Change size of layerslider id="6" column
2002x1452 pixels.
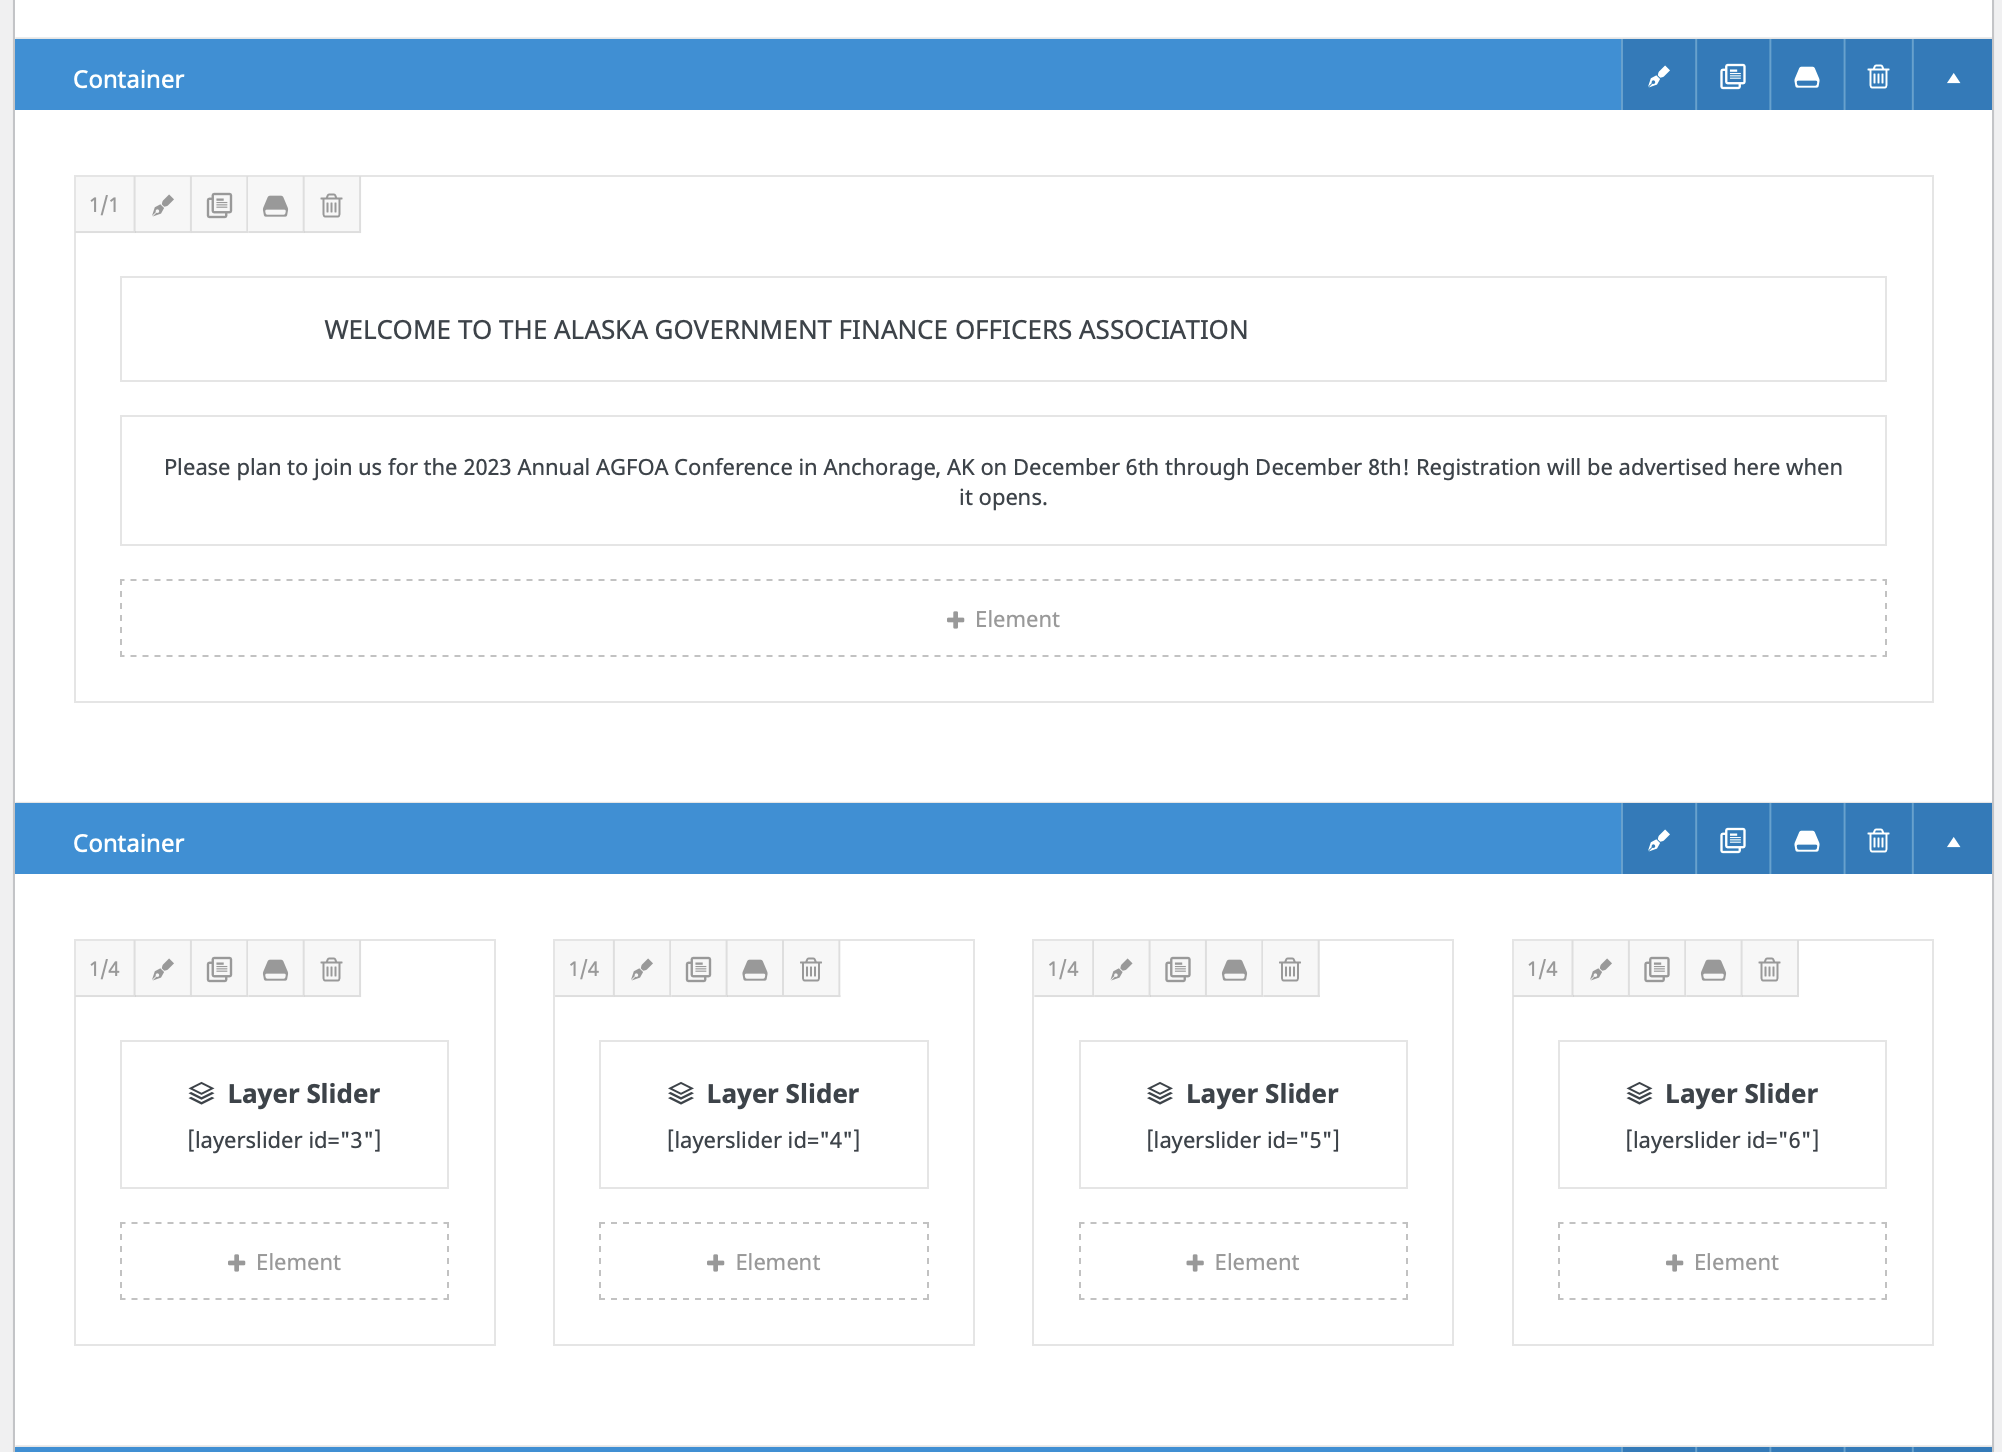(1542, 969)
